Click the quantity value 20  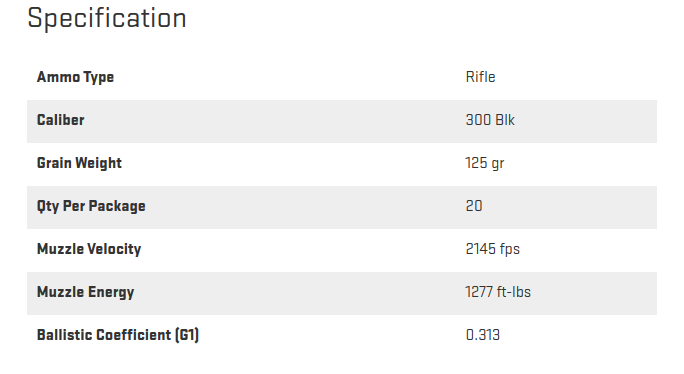(474, 206)
